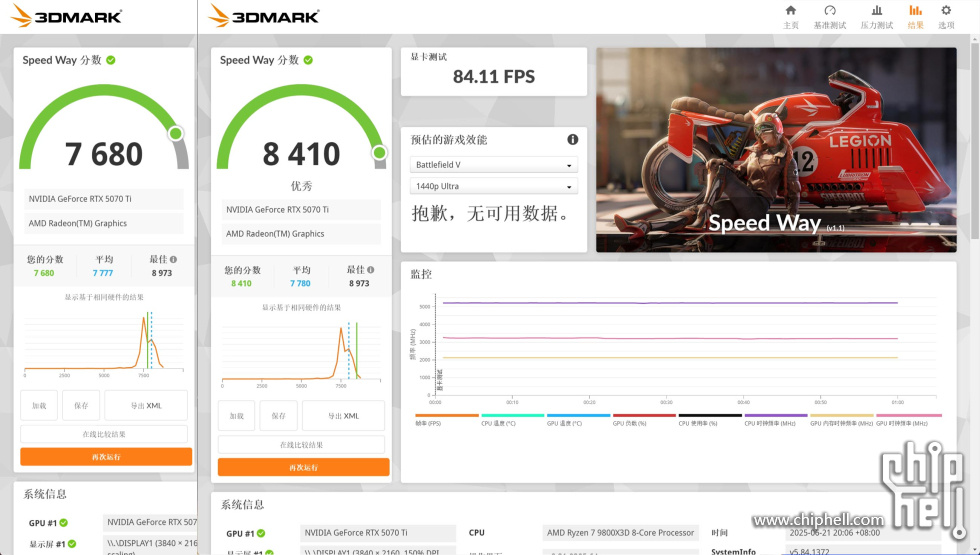The height and width of the screenshot is (555, 980).
Task: Toggle red GPU 负载 legend swatch
Action: coord(644,415)
